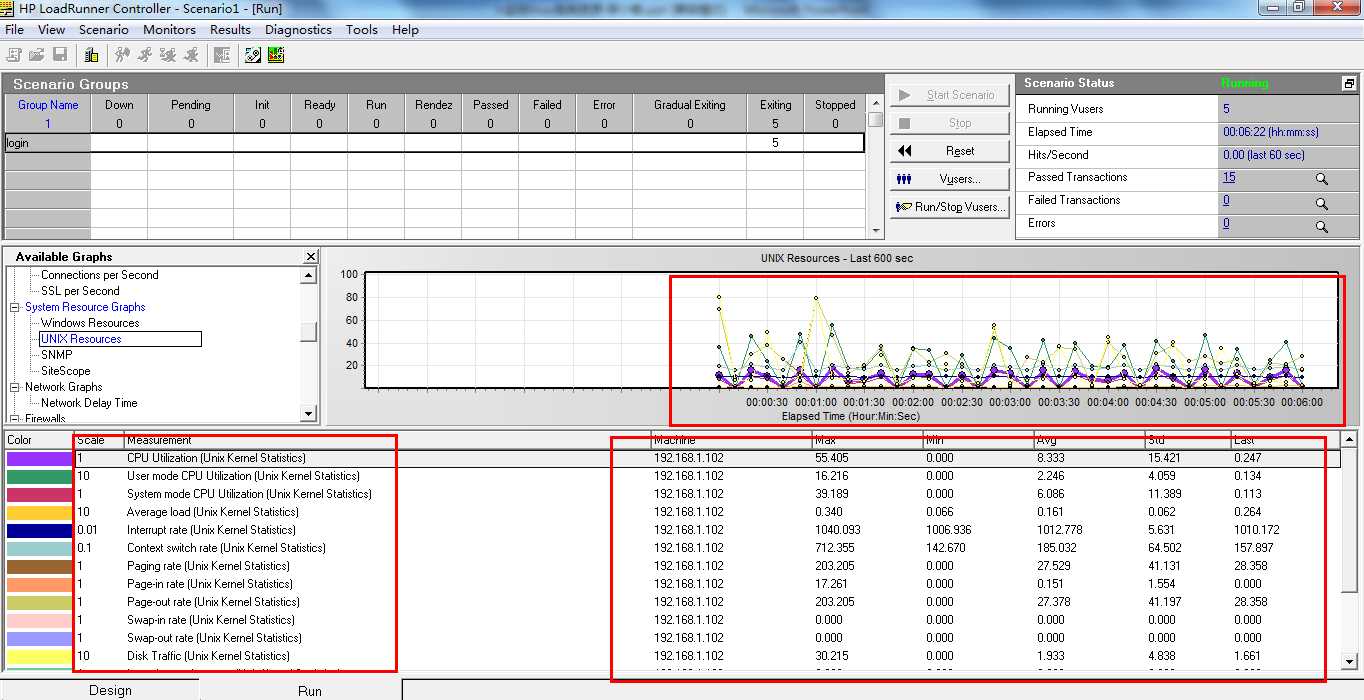Screen dimensions: 1364x700
Task: Open the Results menu
Action: point(231,29)
